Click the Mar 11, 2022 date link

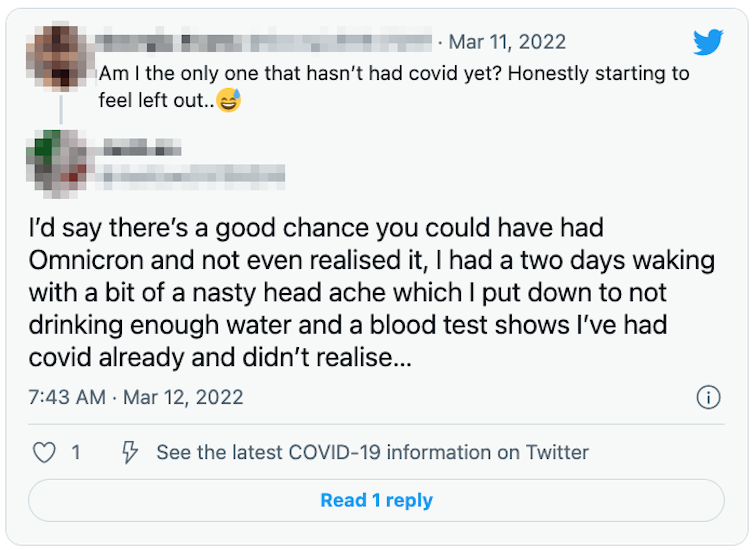(x=506, y=42)
